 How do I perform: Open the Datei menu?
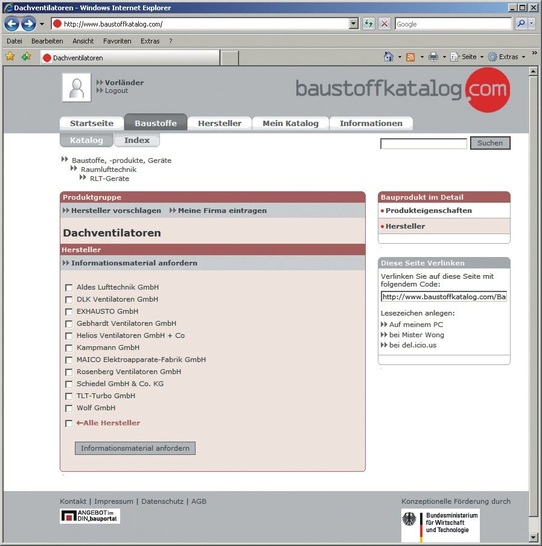(x=14, y=41)
